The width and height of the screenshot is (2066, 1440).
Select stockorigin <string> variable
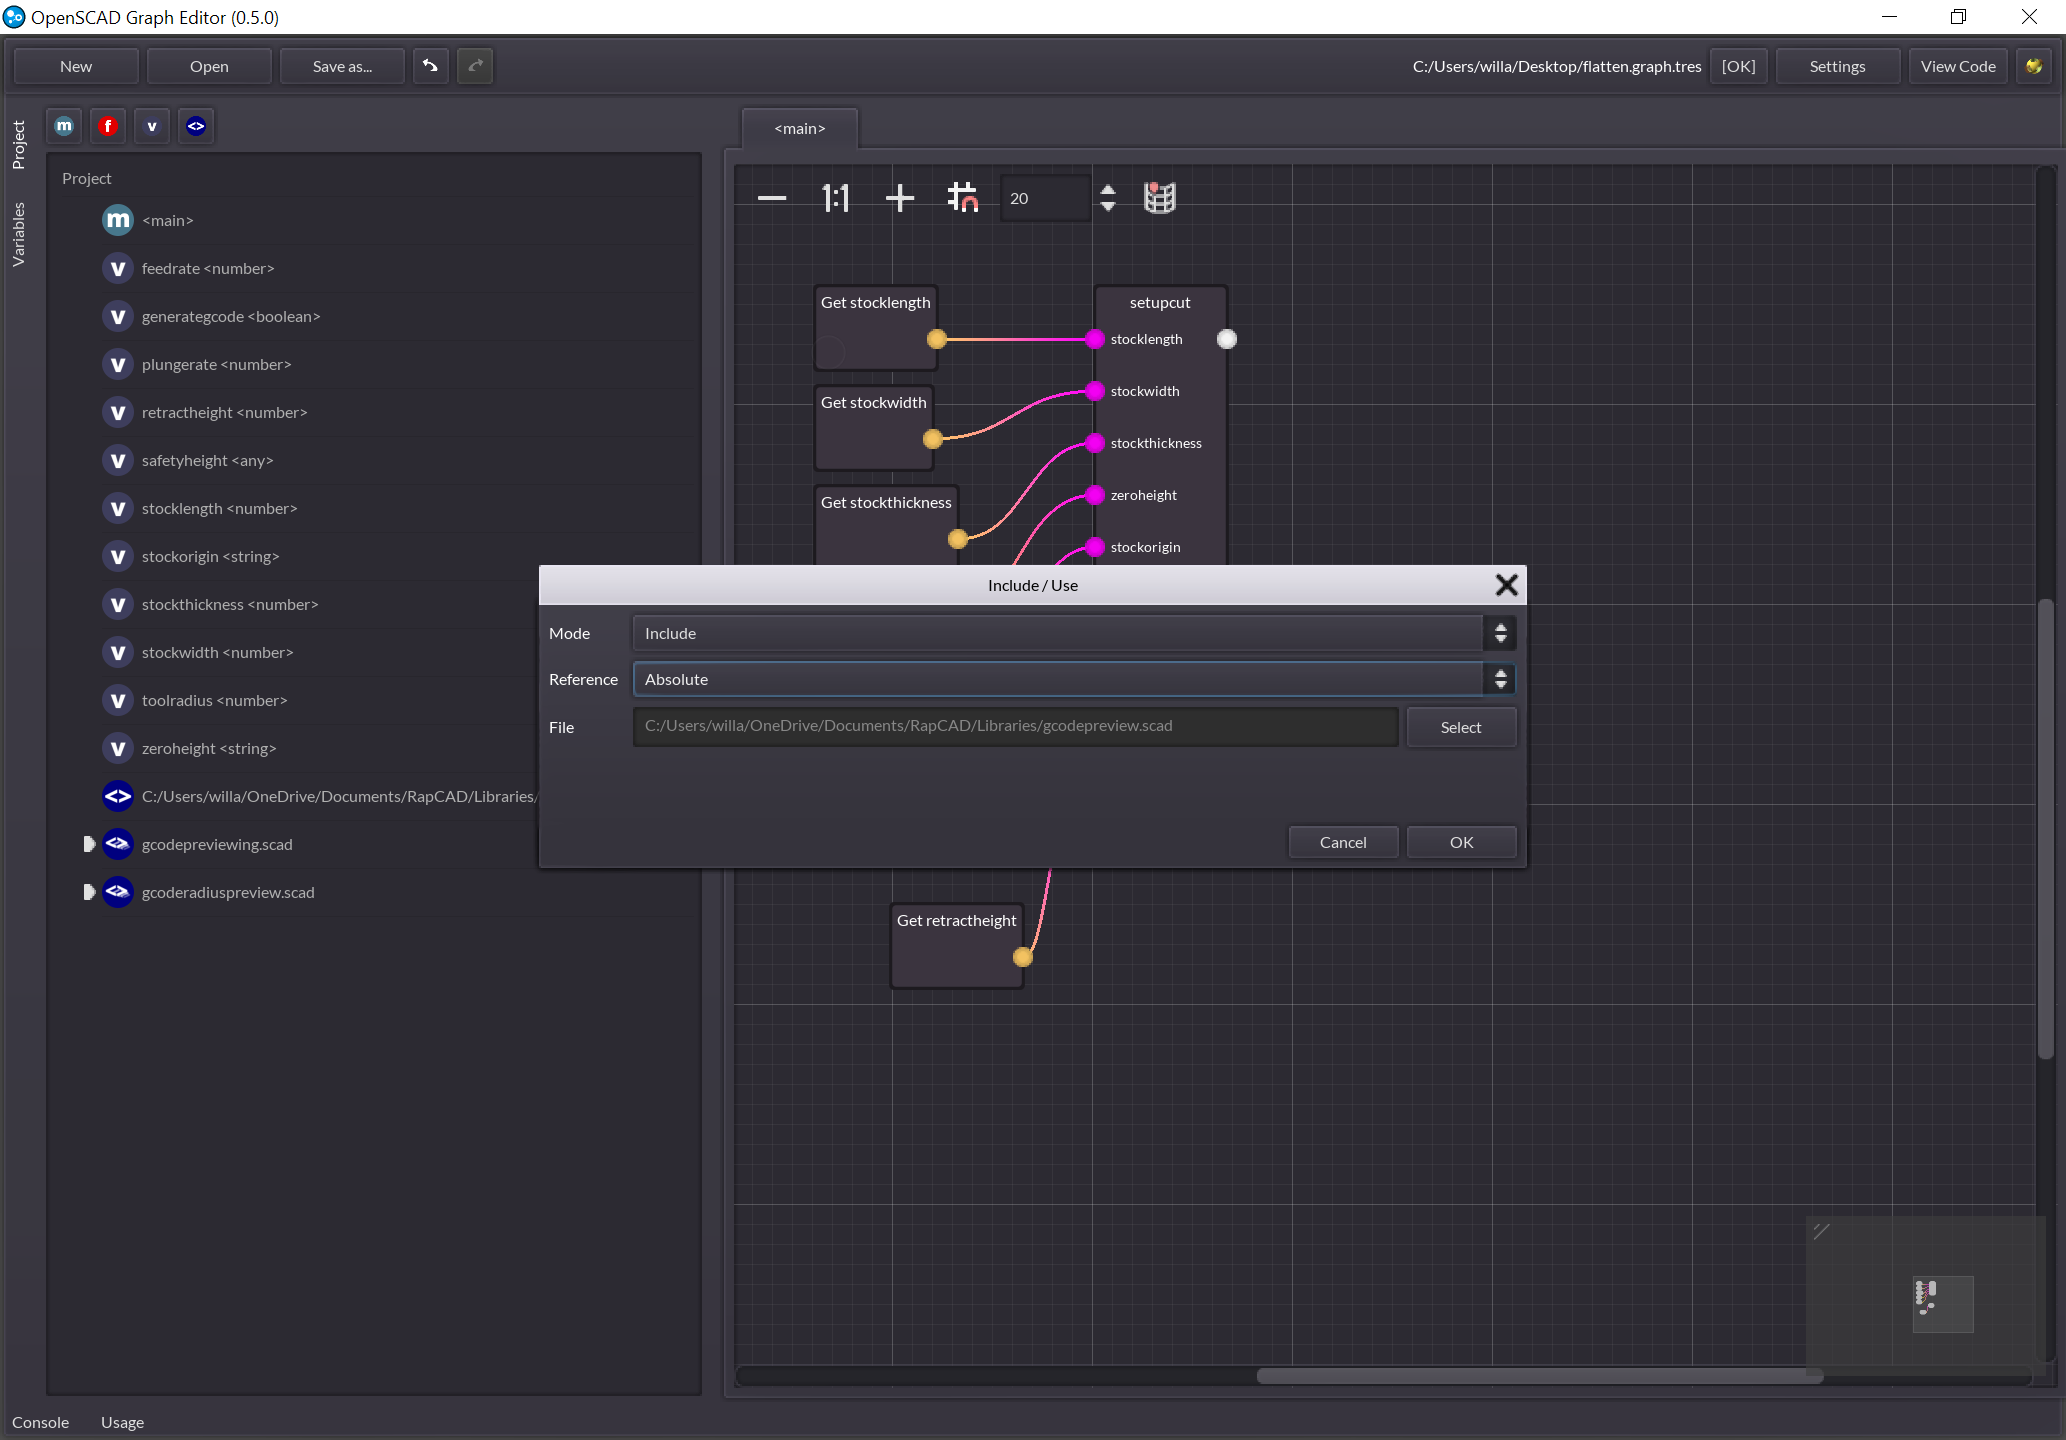coord(210,556)
